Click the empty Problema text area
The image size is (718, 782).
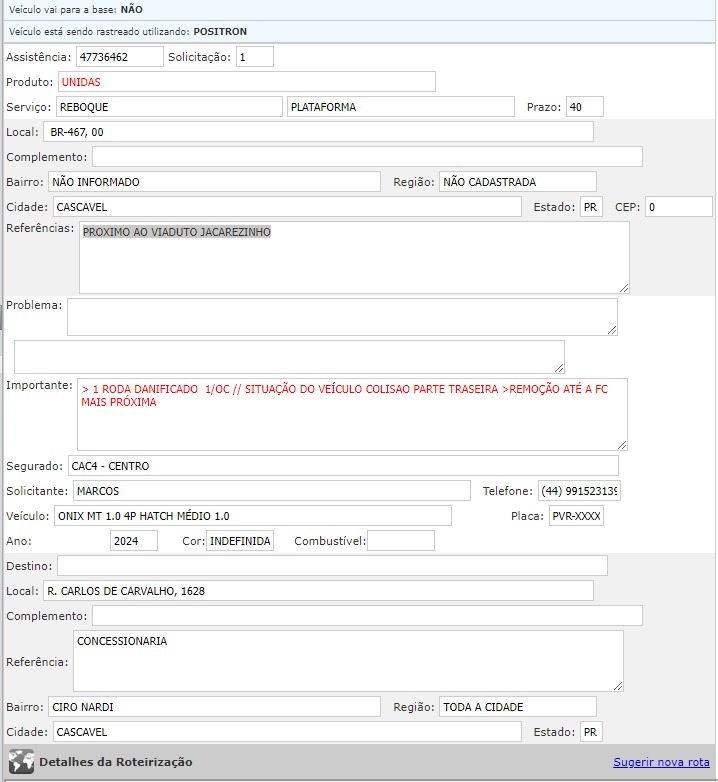tap(342, 317)
